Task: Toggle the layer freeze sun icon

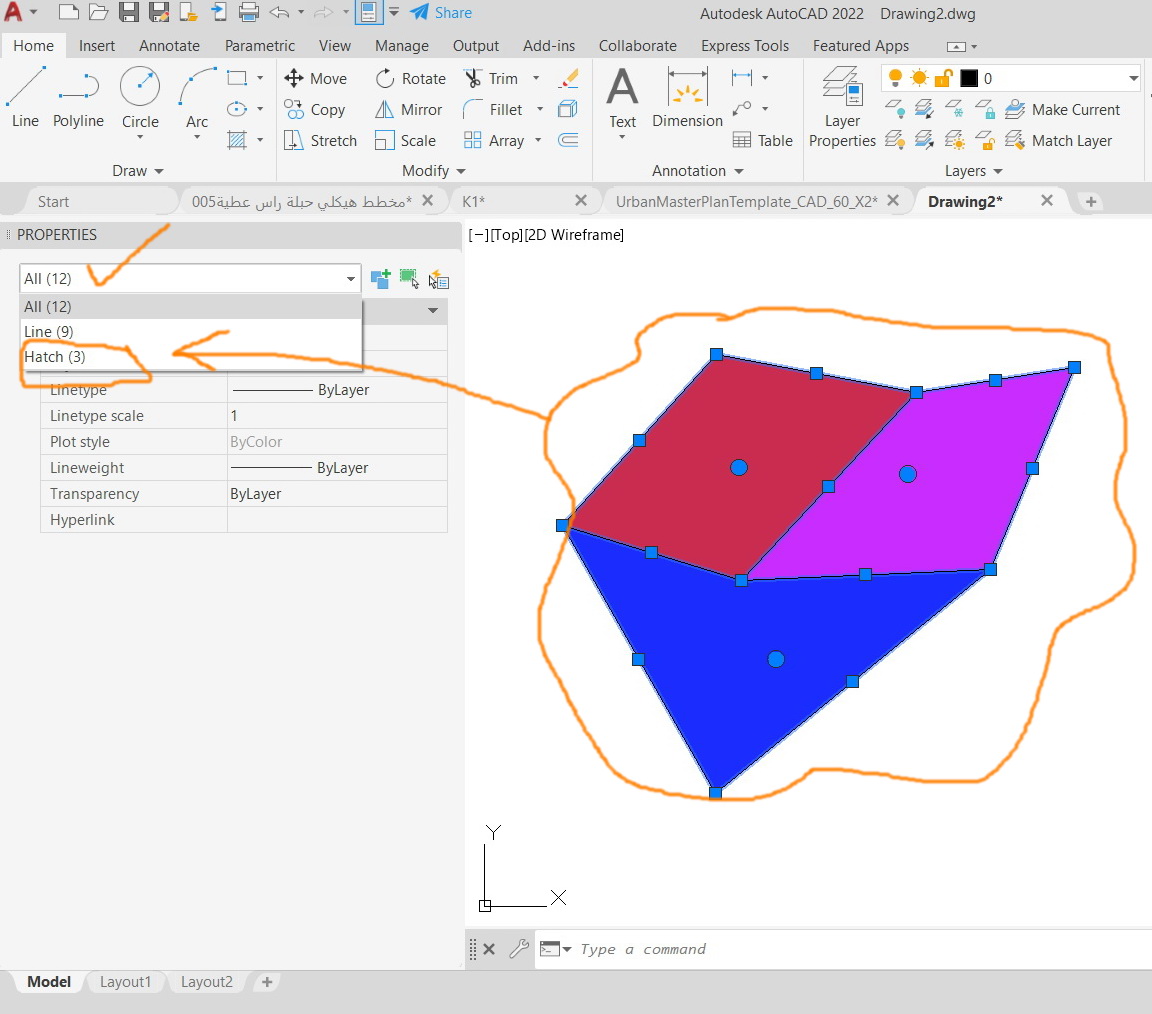Action: 919,78
